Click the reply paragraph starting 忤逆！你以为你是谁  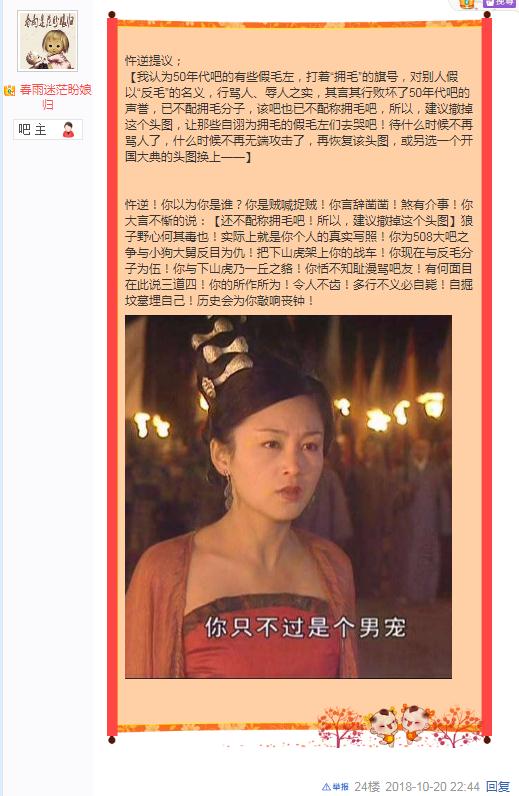tap(299, 252)
